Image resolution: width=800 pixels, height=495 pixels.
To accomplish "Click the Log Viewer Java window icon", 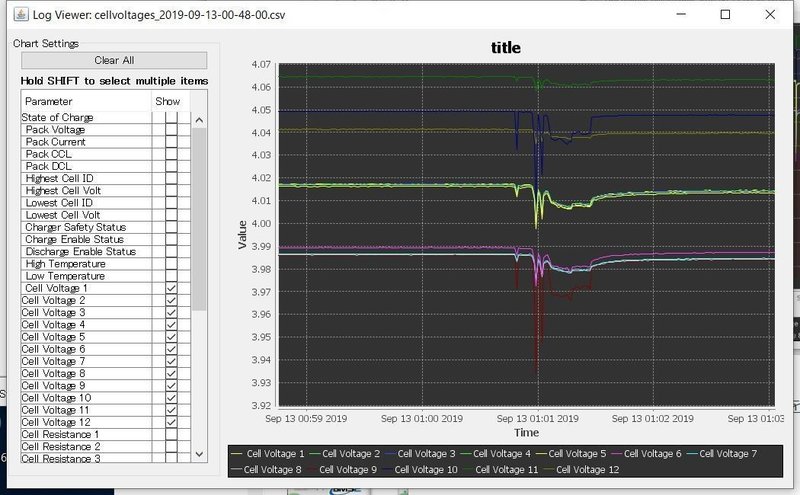I will 21,14.
